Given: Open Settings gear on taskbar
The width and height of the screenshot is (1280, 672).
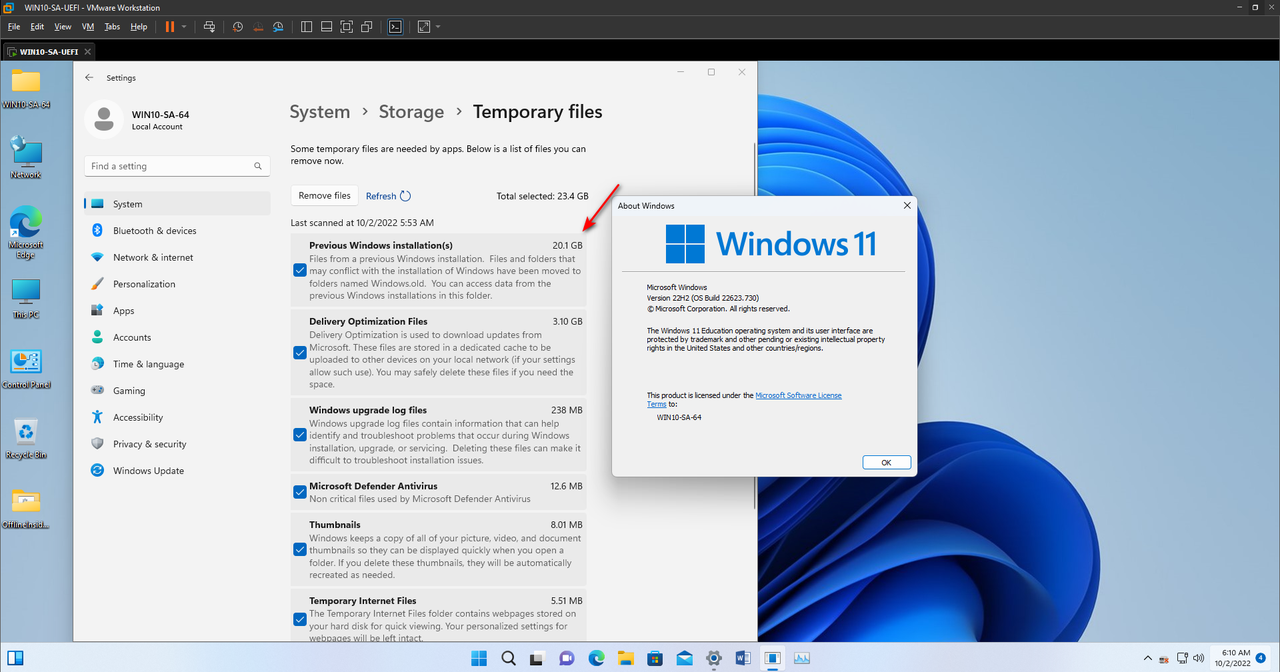Looking at the screenshot, I should point(714,658).
